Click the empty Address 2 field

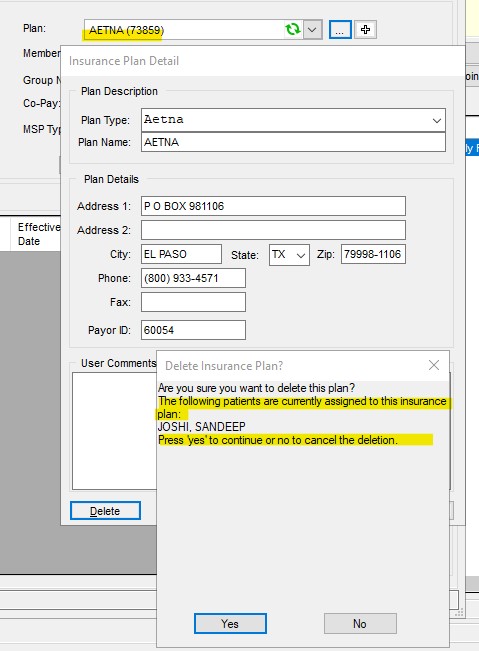click(273, 230)
